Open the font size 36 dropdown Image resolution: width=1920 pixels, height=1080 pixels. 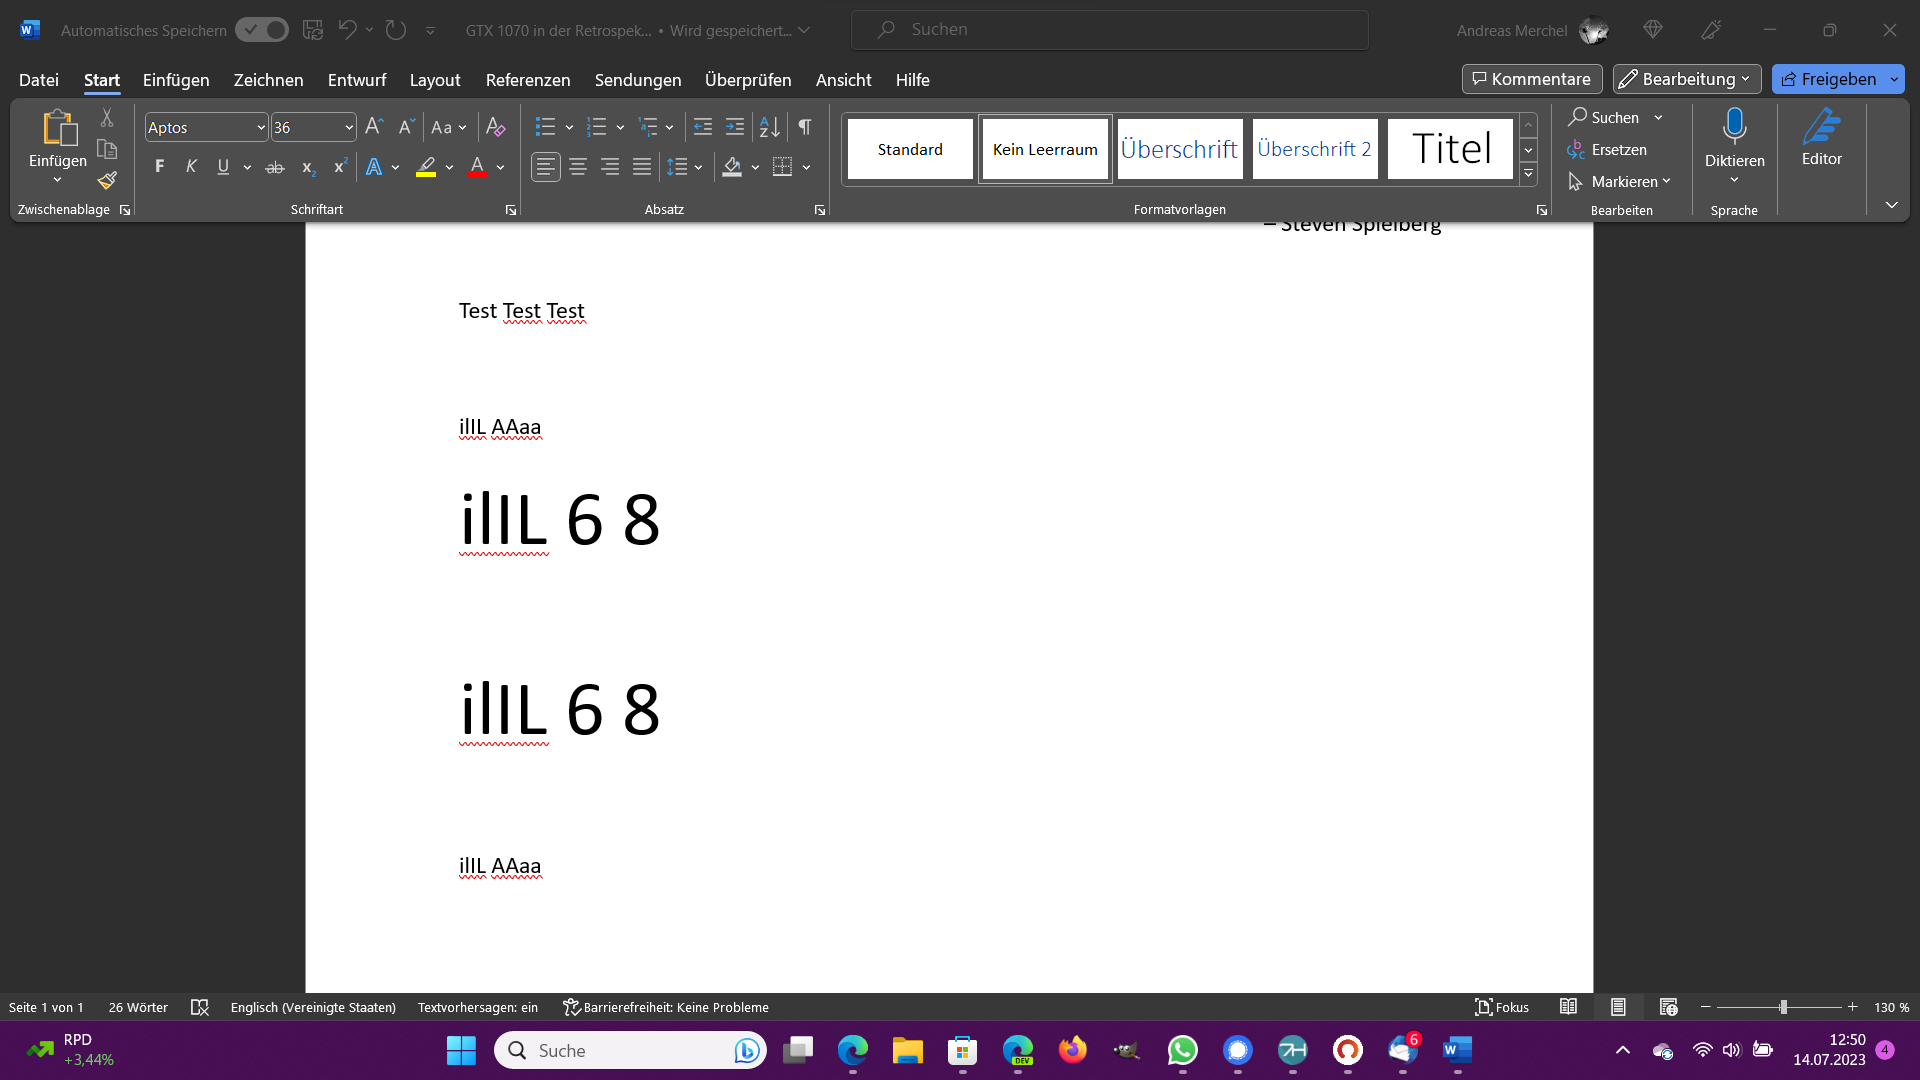(348, 127)
